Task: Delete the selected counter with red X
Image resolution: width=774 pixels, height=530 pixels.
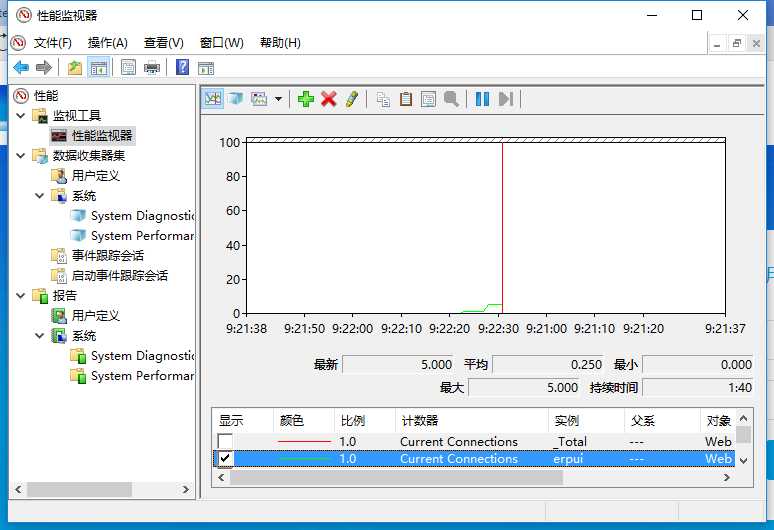Action: tap(329, 99)
